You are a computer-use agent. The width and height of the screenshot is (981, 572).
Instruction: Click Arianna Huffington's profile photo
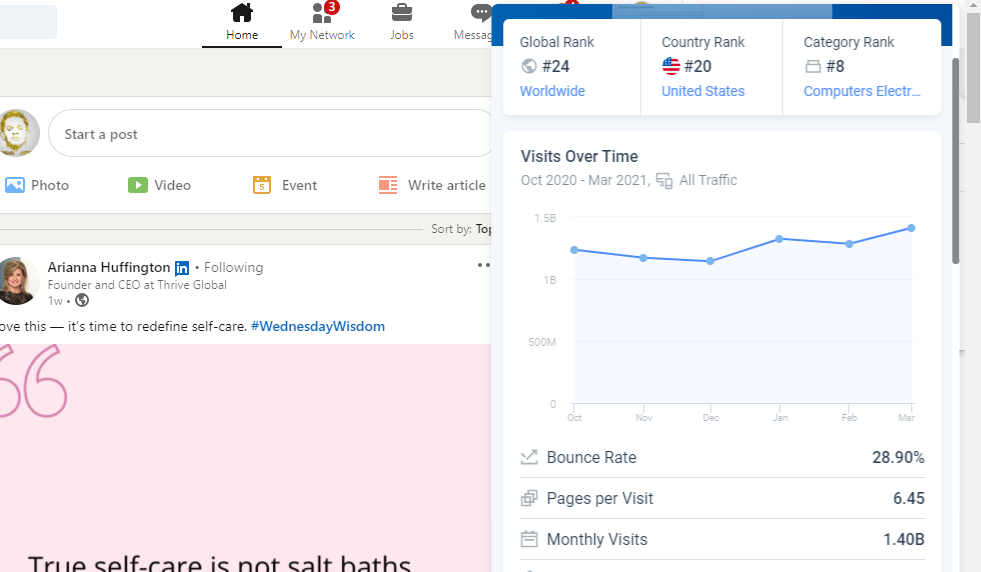point(17,281)
